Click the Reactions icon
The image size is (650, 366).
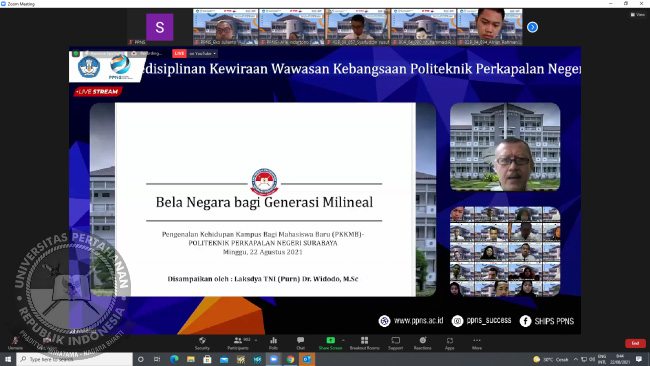point(422,343)
